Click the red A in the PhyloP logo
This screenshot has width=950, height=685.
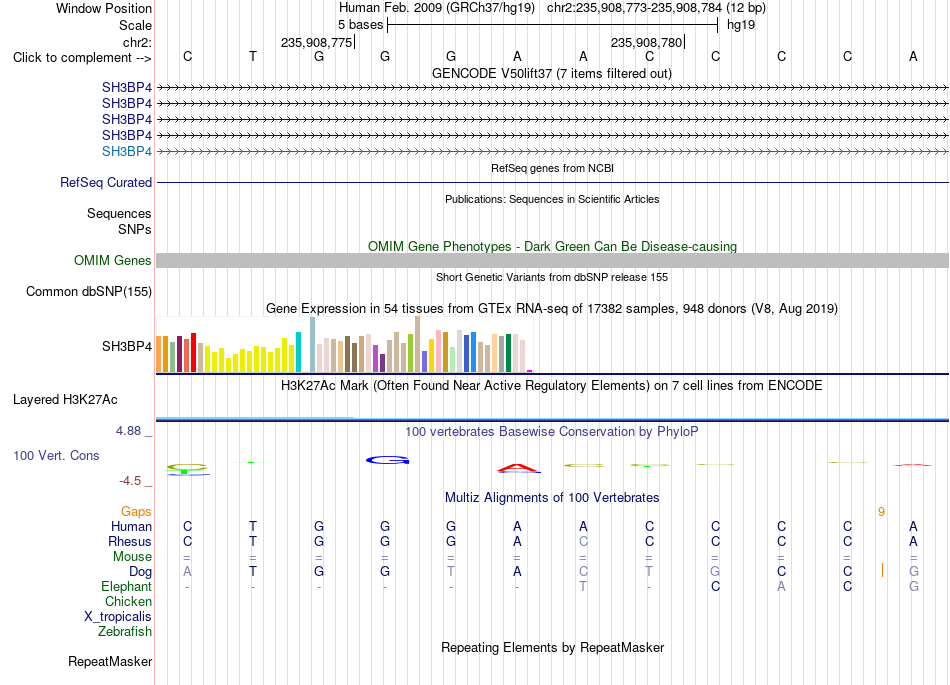click(518, 468)
